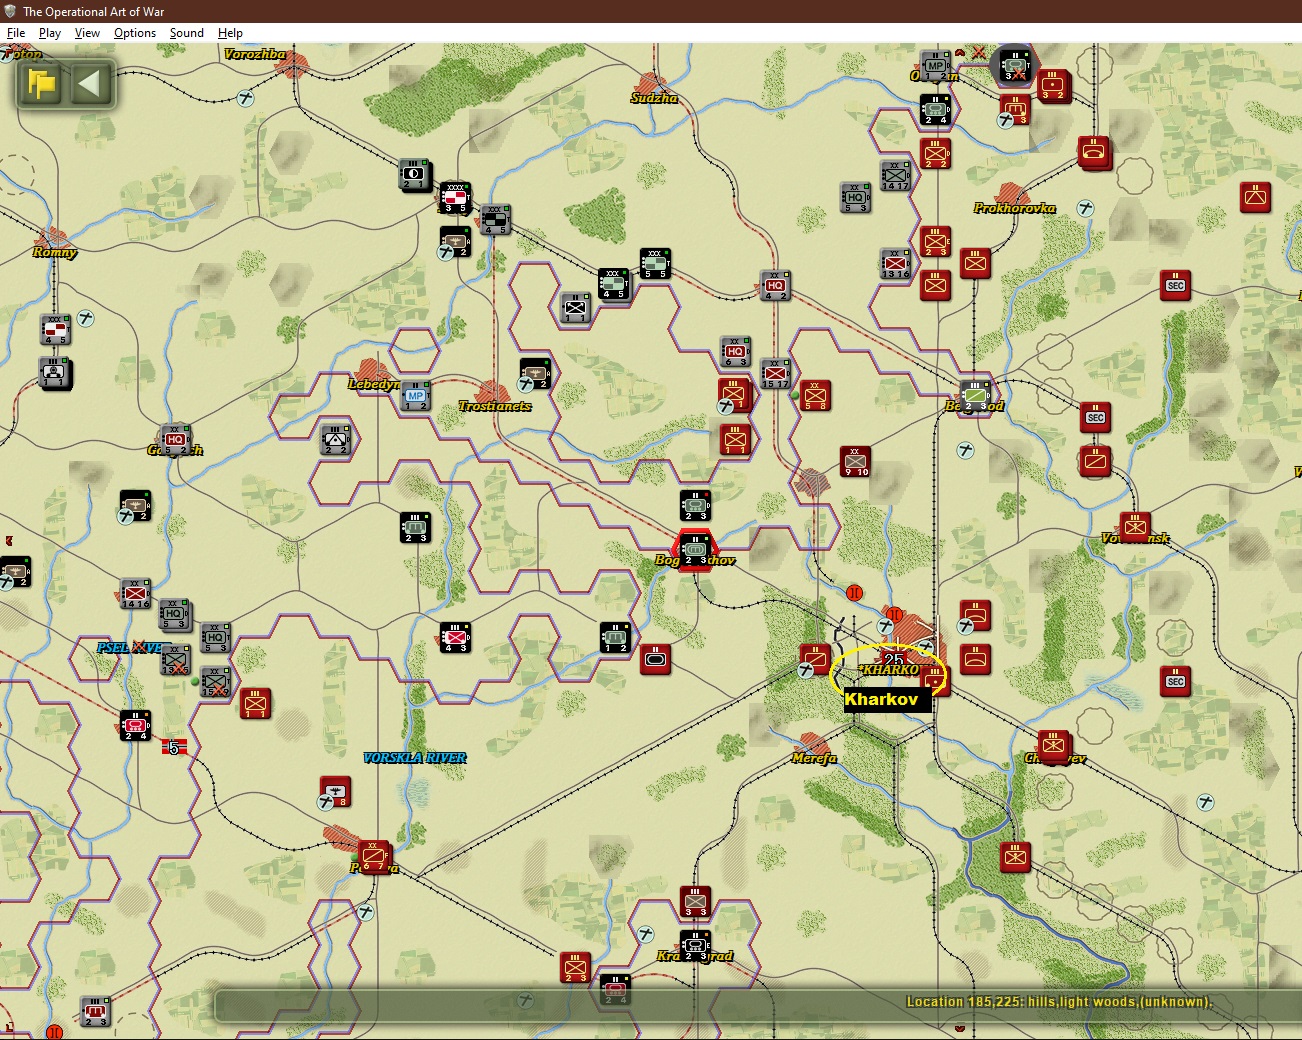Select the gray infantry unit marked 15 17

pyautogui.click(x=775, y=374)
